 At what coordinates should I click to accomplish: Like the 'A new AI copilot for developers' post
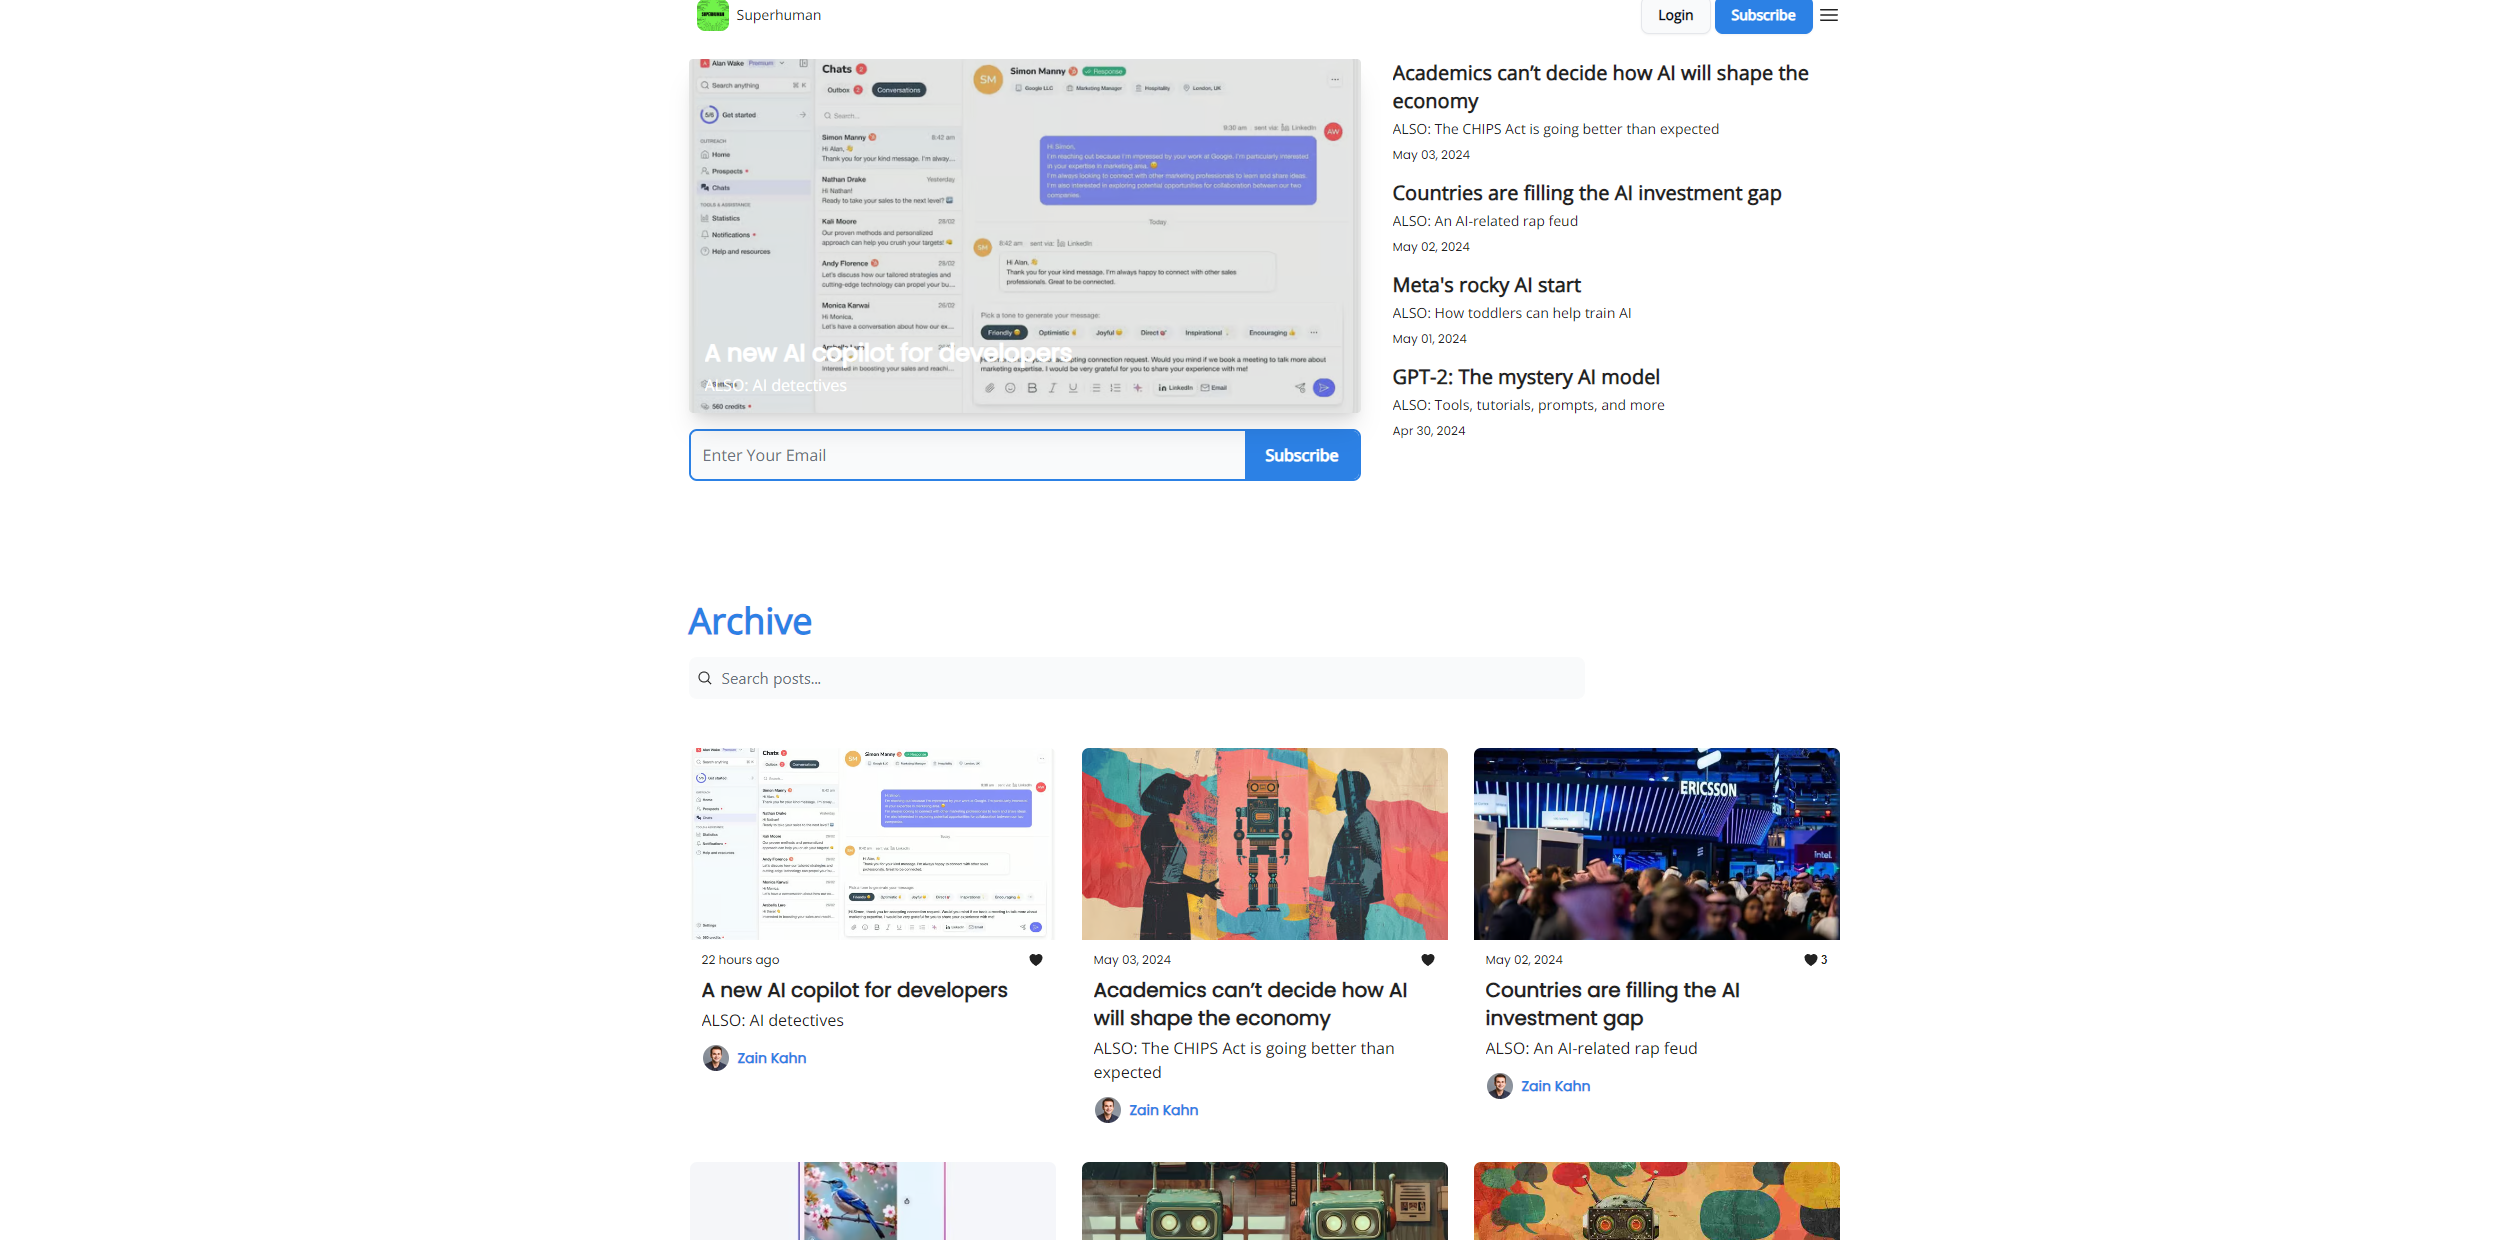click(x=1036, y=959)
